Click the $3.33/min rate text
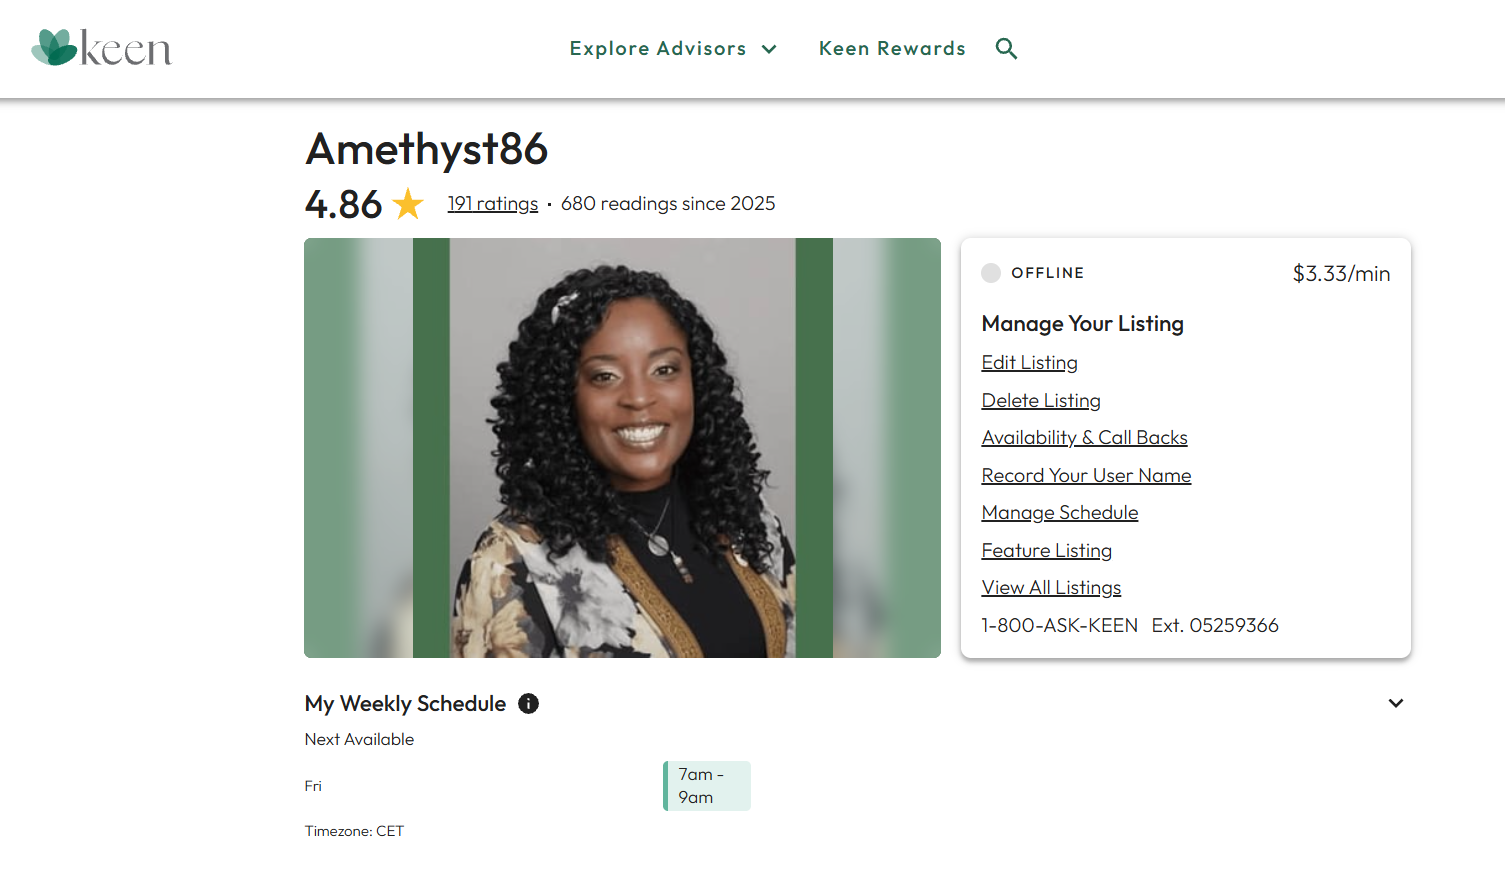Screen dimensions: 1505x889 pyautogui.click(x=1341, y=274)
